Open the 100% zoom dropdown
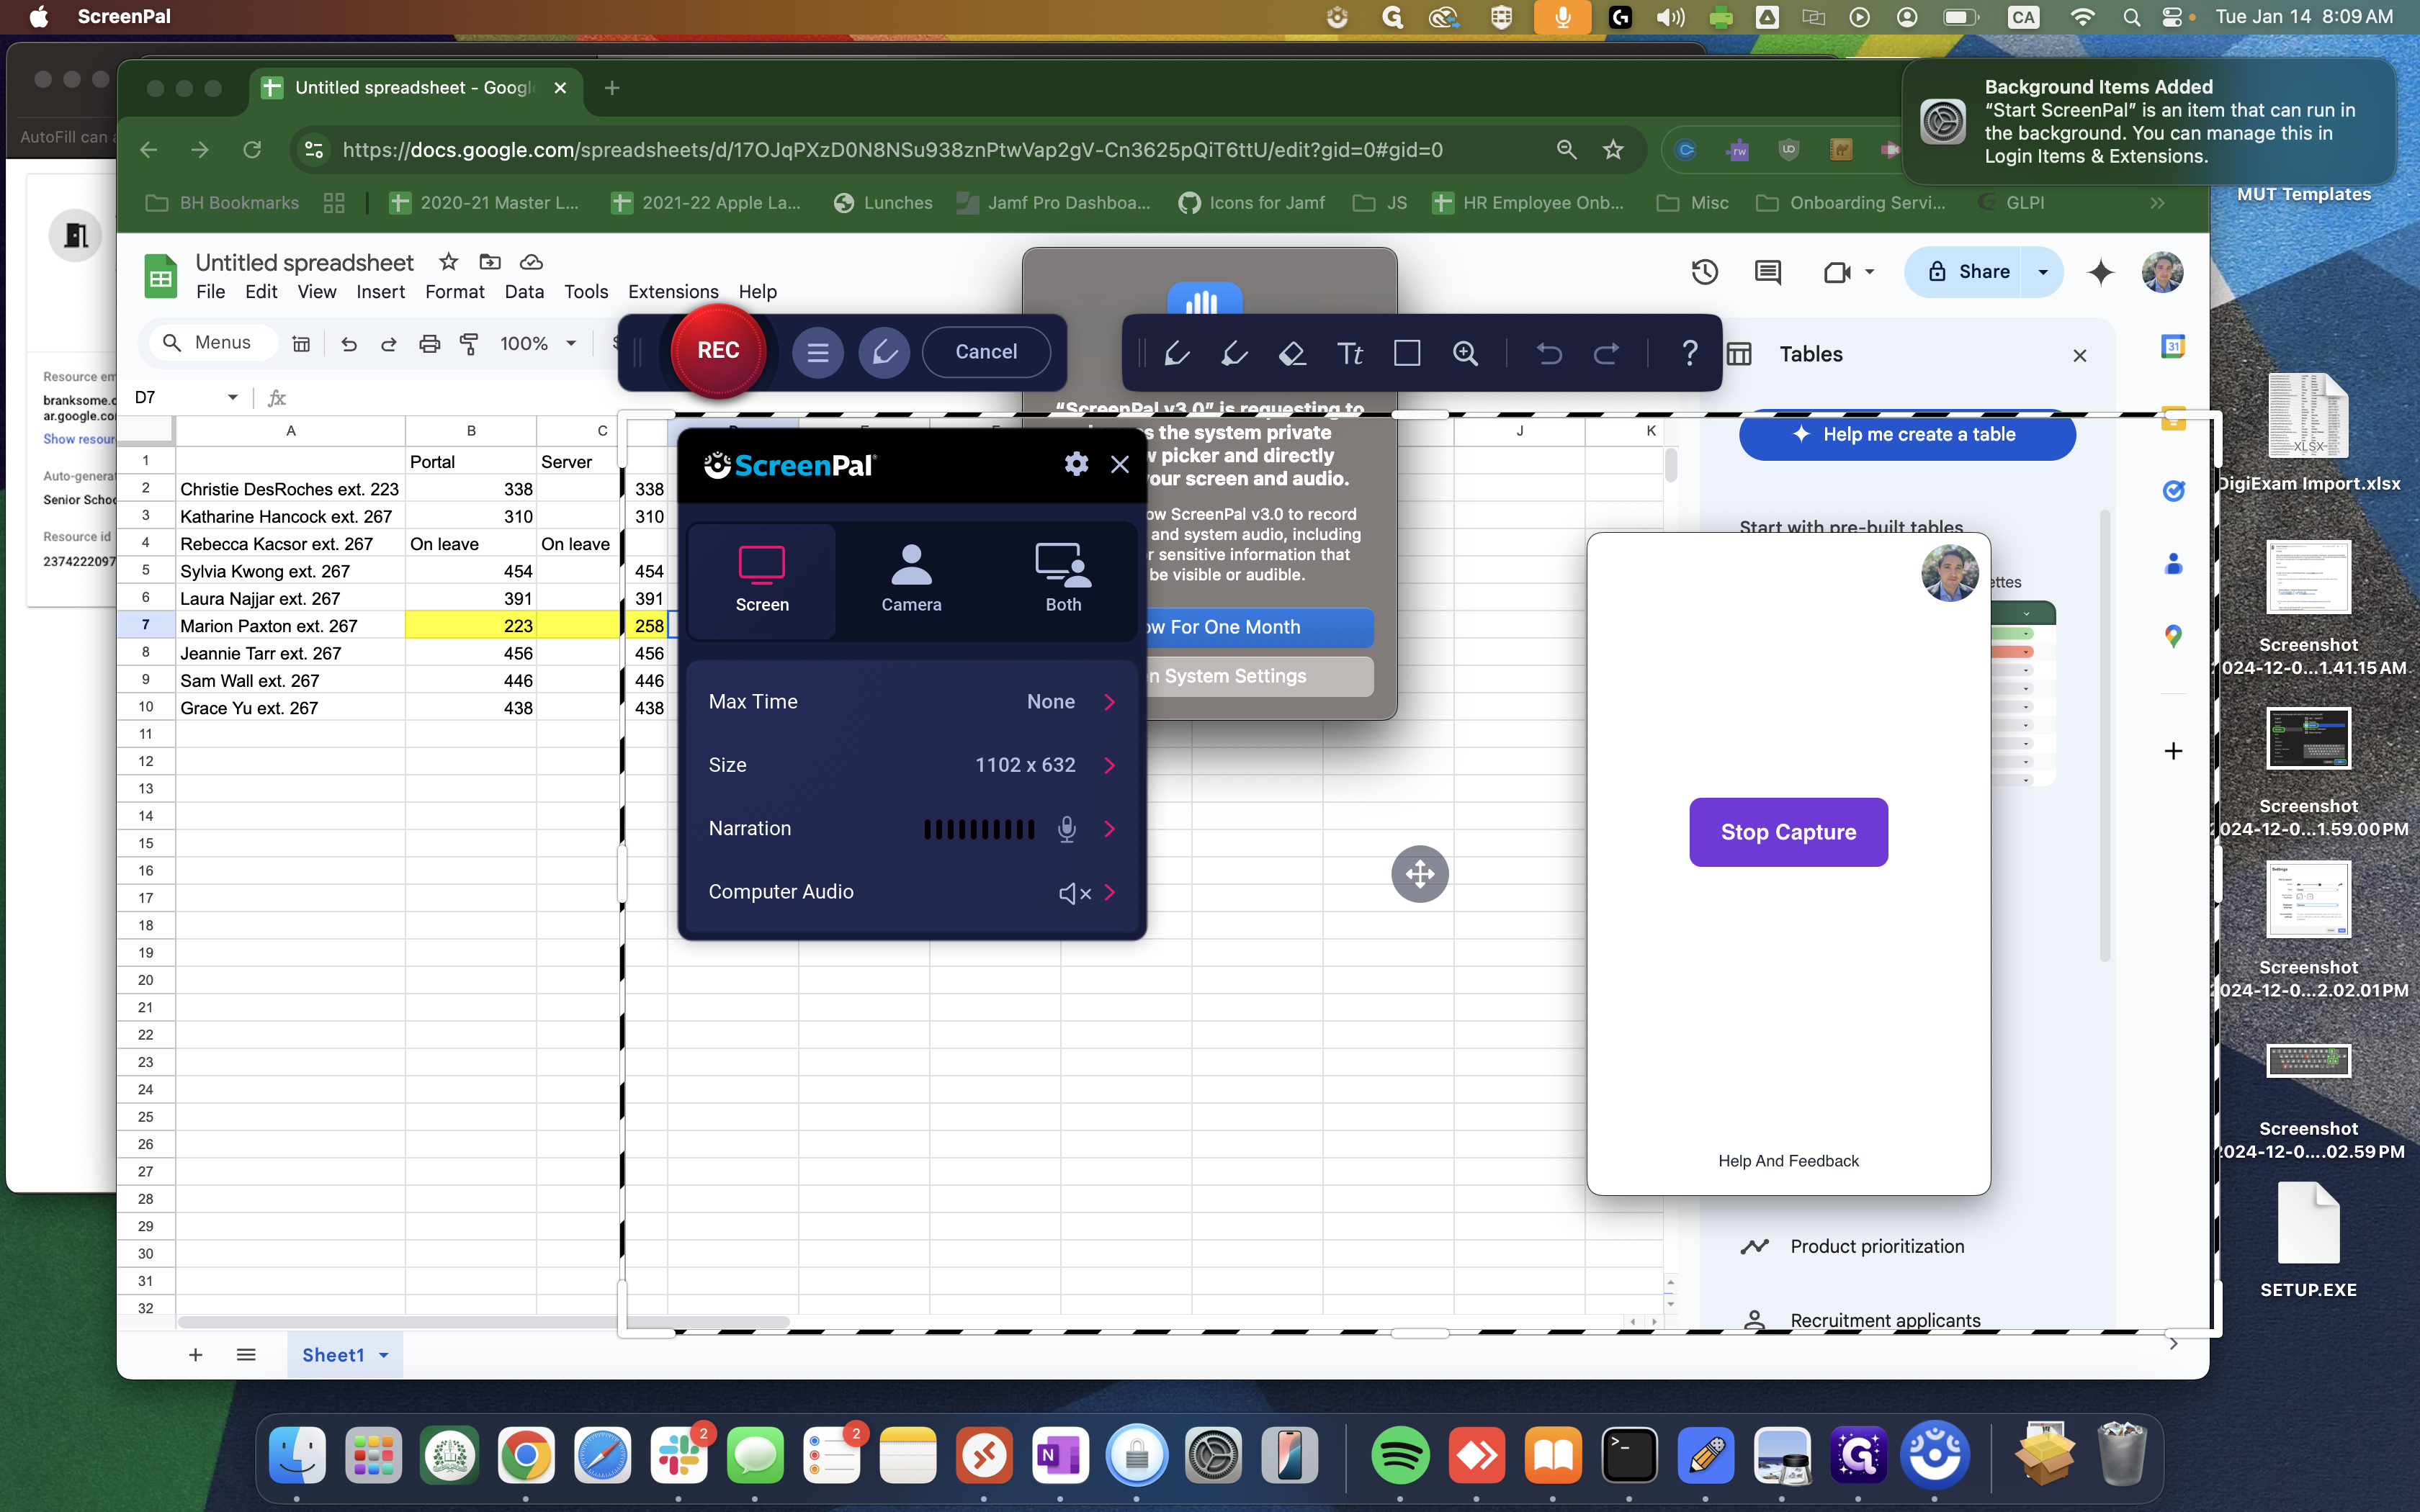The height and width of the screenshot is (1512, 2420). click(x=538, y=344)
